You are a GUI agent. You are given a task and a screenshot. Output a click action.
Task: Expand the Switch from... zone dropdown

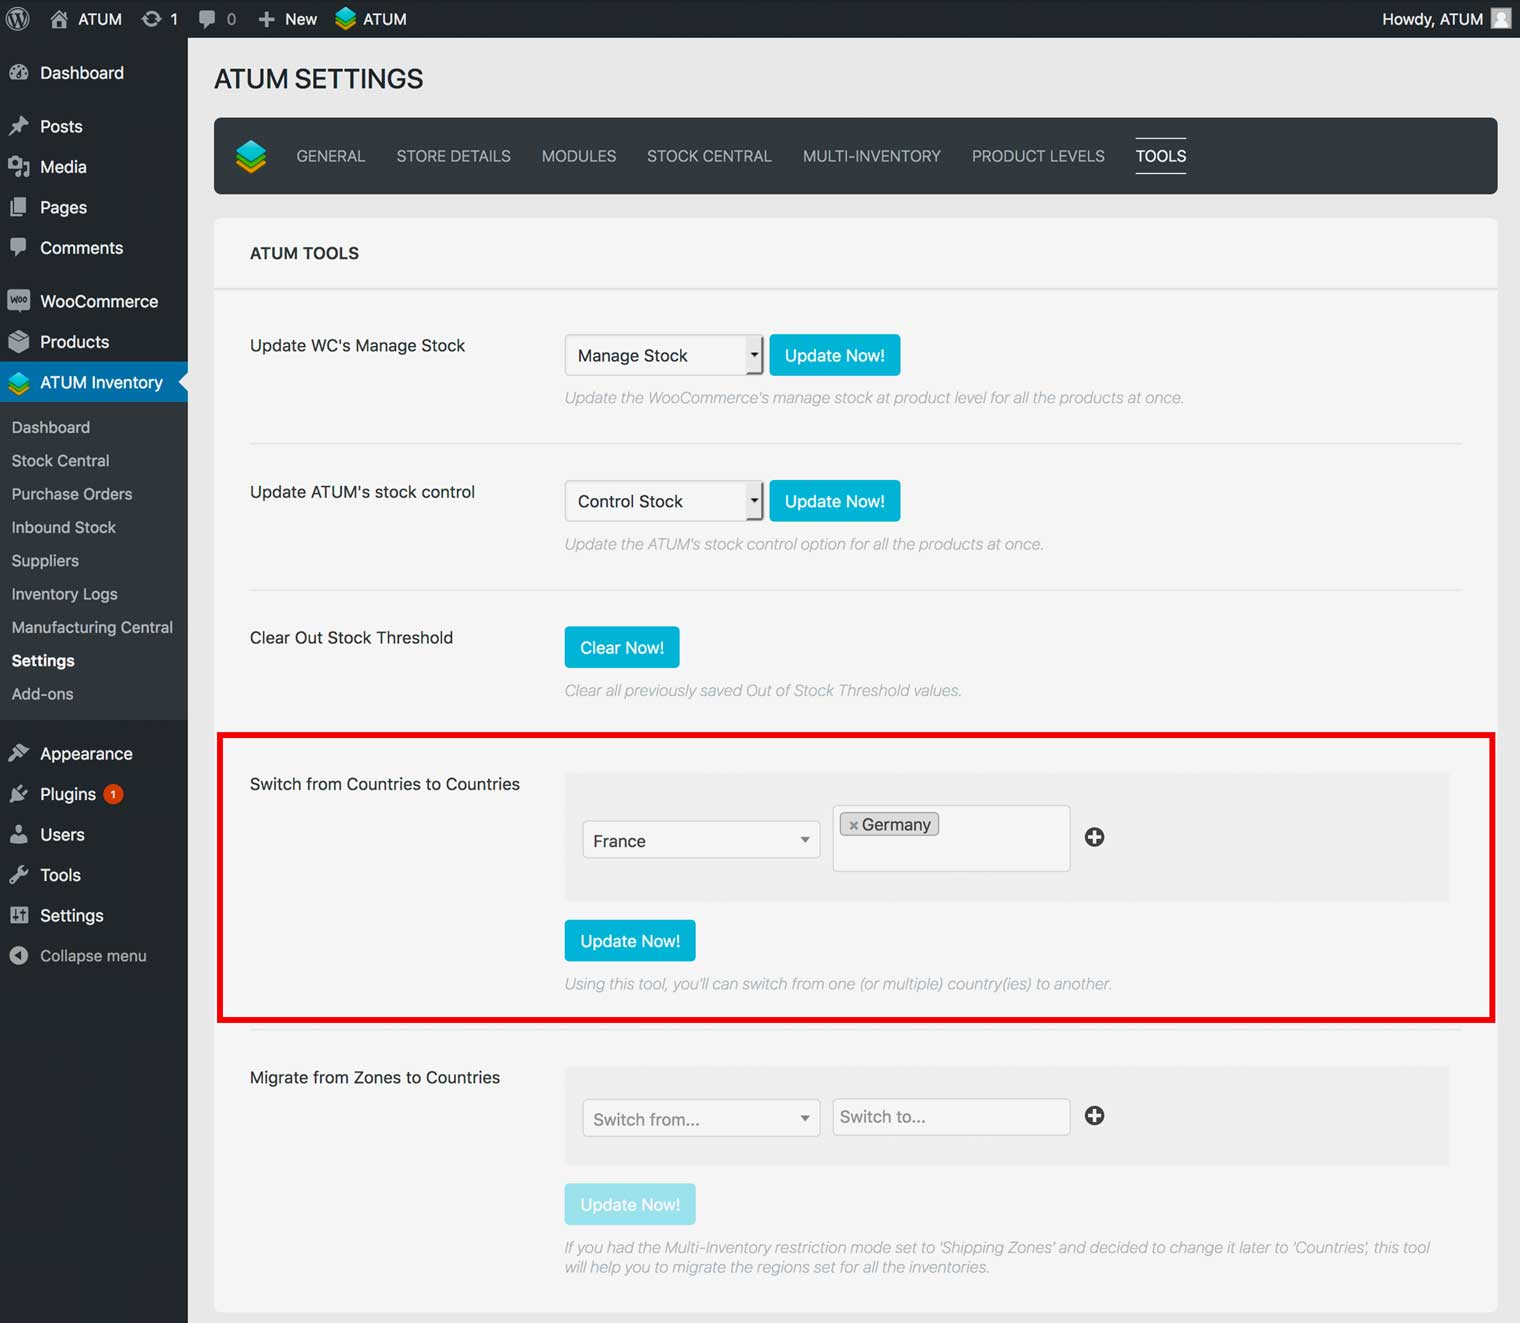[x=700, y=1119]
